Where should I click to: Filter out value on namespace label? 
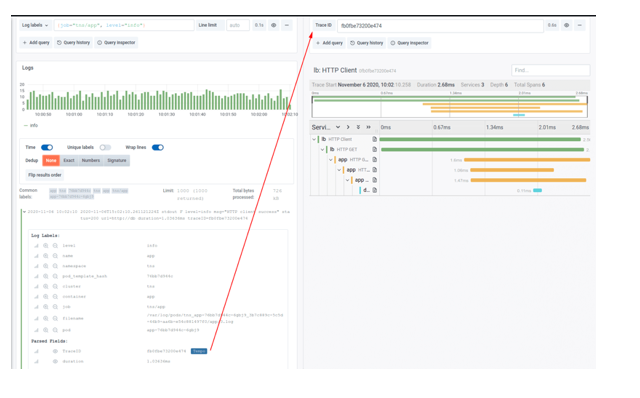tap(55, 266)
